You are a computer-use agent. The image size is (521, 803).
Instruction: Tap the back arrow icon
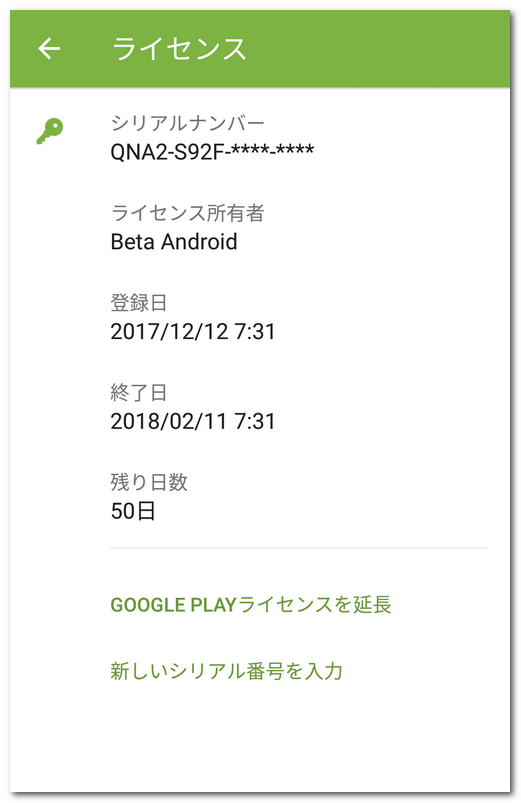[49, 49]
